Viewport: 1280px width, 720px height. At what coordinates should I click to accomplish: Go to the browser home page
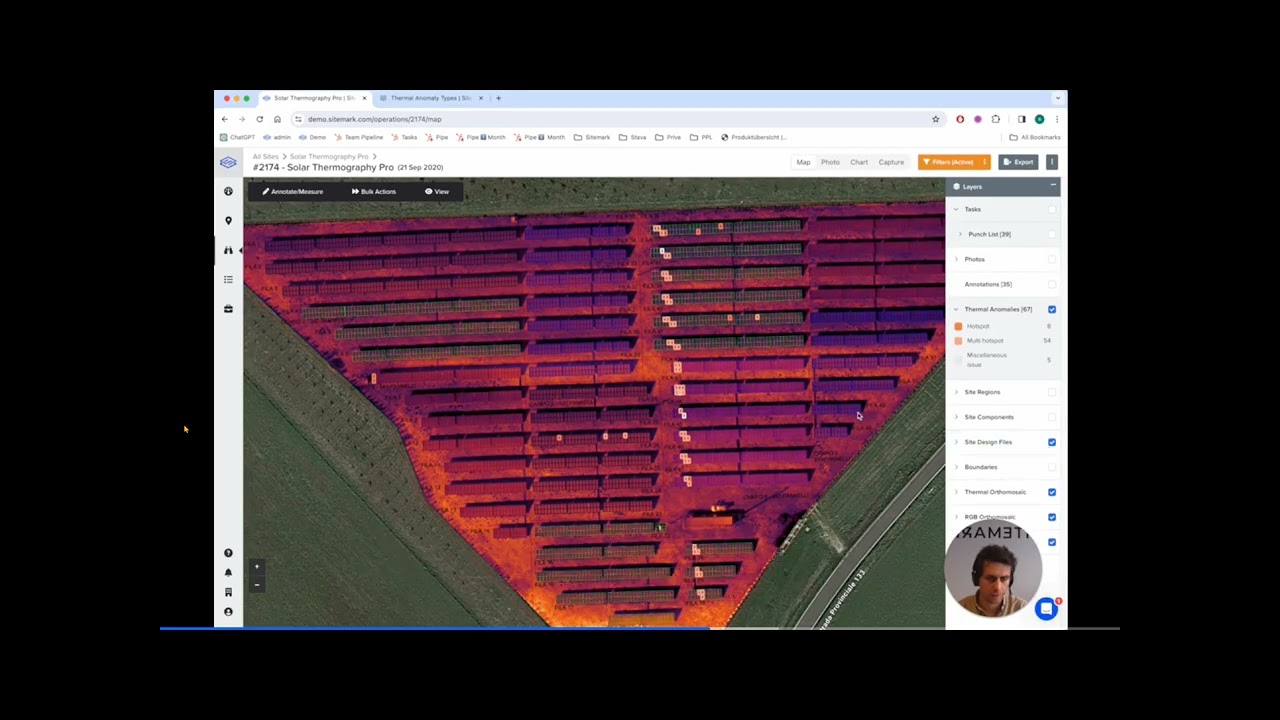[277, 119]
